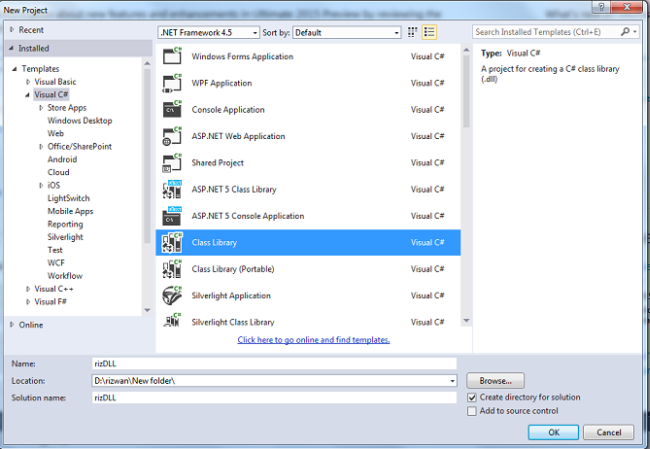Select Windows Desktop in templates tree
Image resolution: width=650 pixels, height=449 pixels.
[80, 121]
